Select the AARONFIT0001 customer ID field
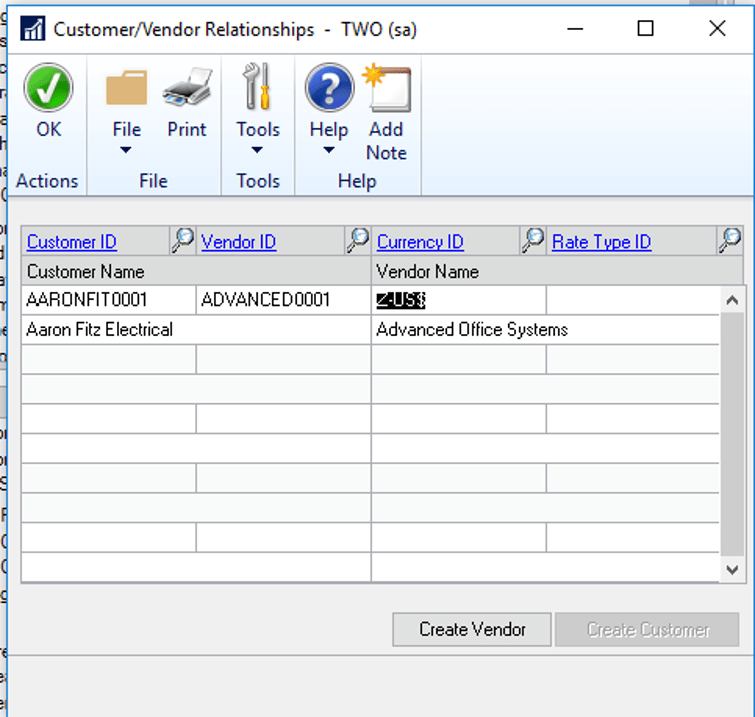The height and width of the screenshot is (717, 755). (x=108, y=300)
